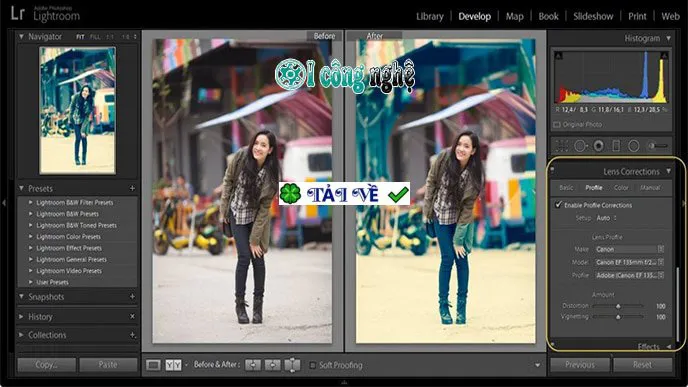Image resolution: width=688 pixels, height=387 pixels.
Task: Select the Profile tab in Lens Corrections
Action: (x=594, y=188)
